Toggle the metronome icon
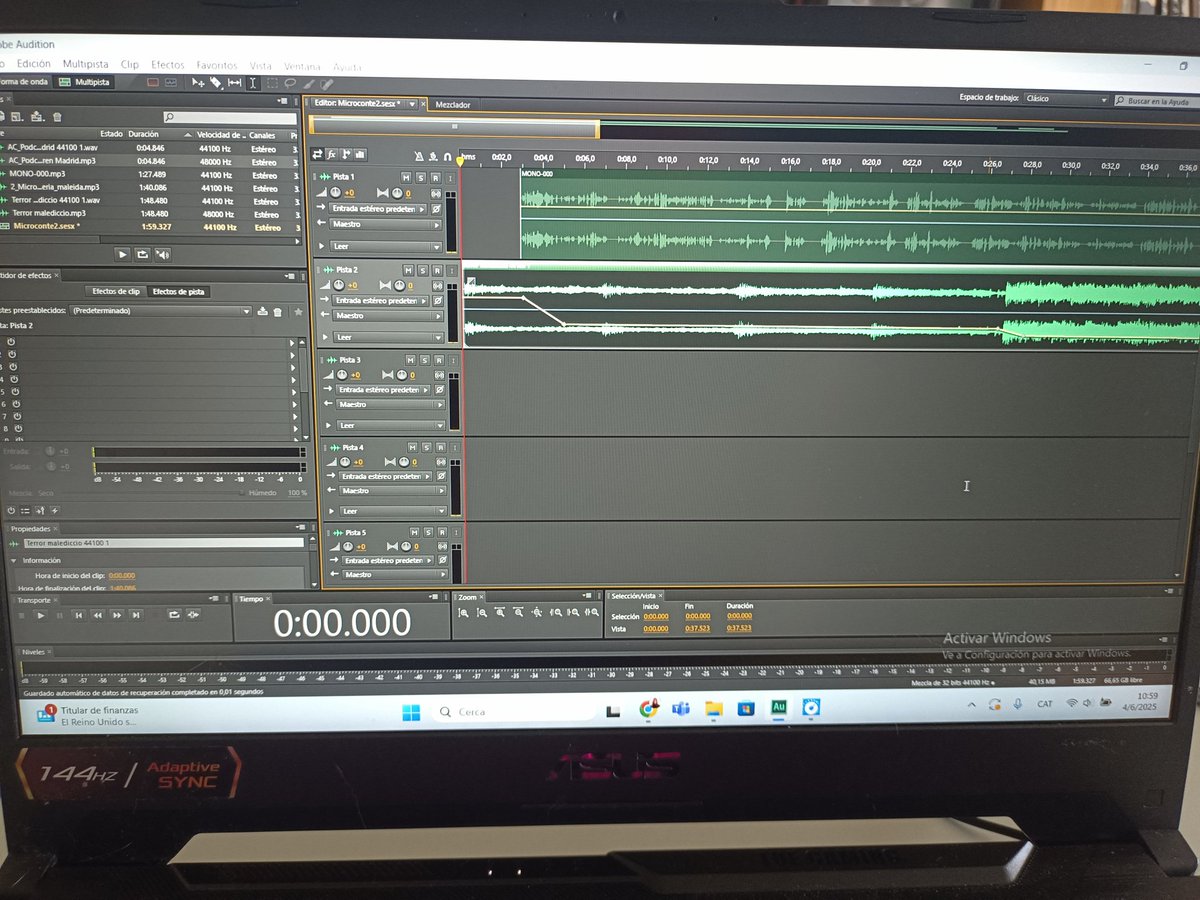Screen dimensions: 1200x900 point(421,155)
